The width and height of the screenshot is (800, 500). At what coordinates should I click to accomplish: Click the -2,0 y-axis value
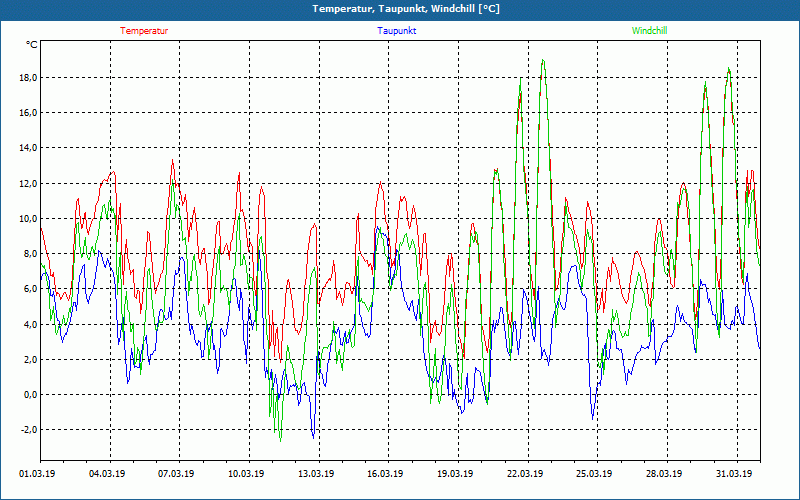coord(29,430)
